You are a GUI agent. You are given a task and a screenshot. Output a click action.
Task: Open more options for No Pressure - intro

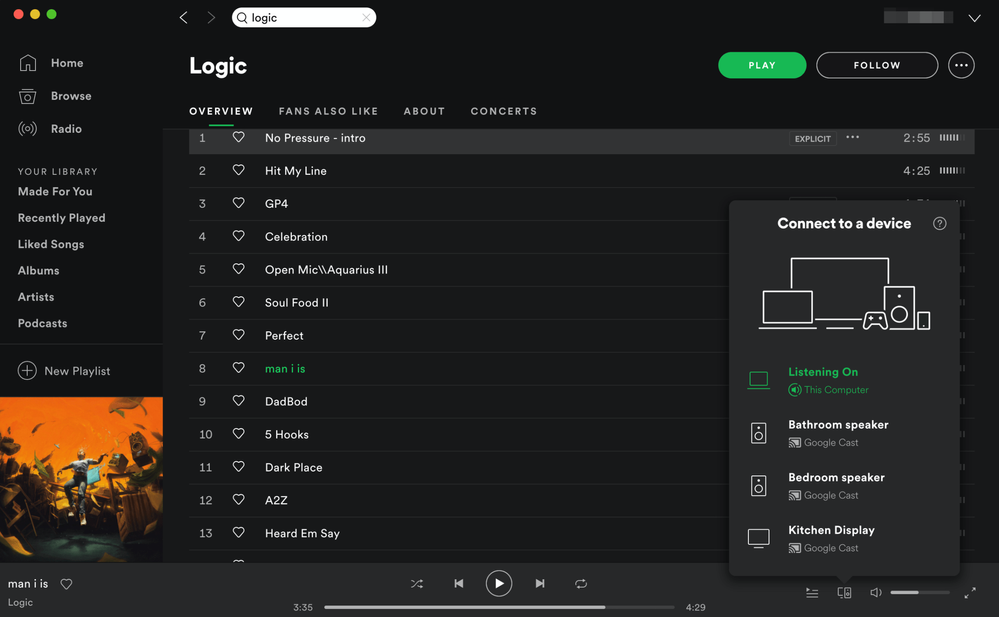pos(852,137)
